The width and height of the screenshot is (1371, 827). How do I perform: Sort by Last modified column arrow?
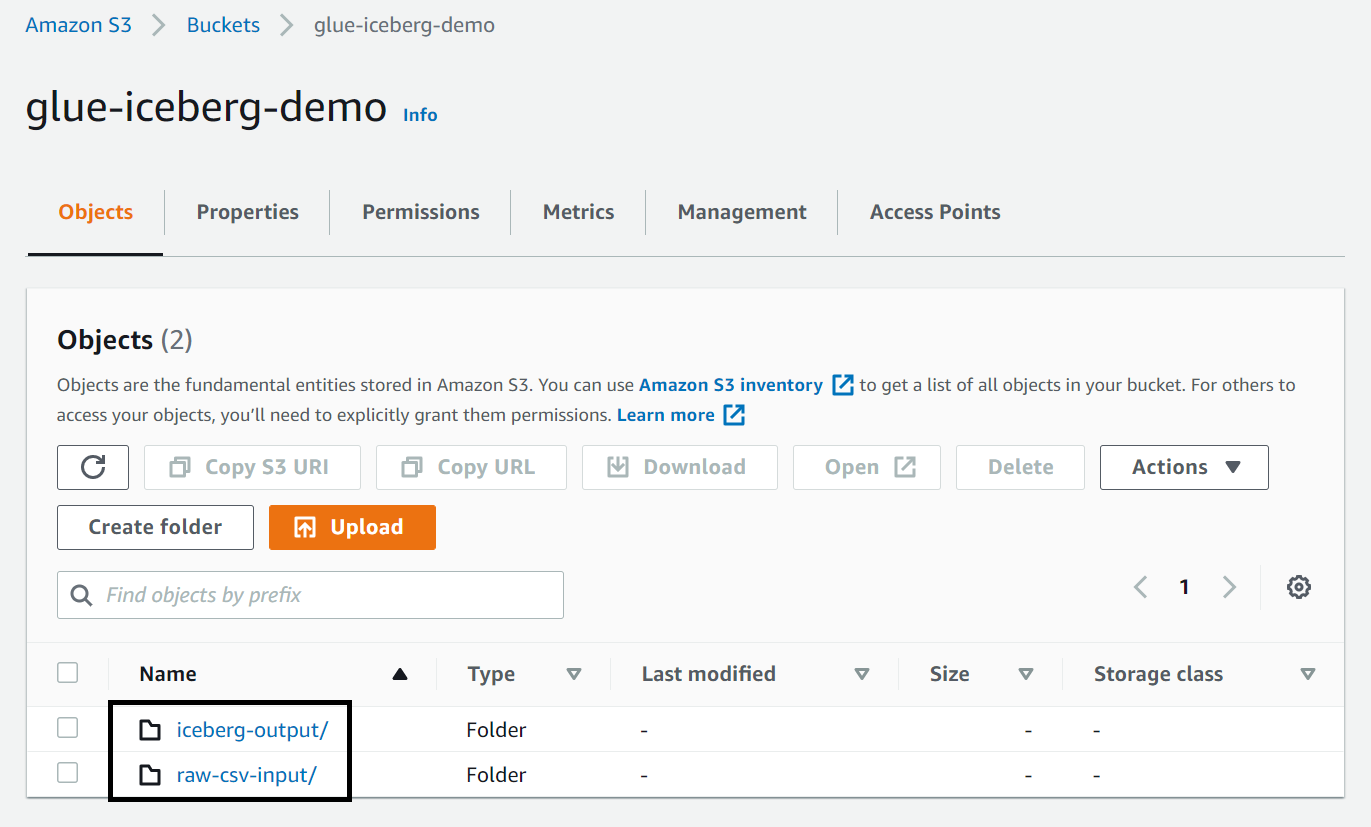click(x=862, y=674)
